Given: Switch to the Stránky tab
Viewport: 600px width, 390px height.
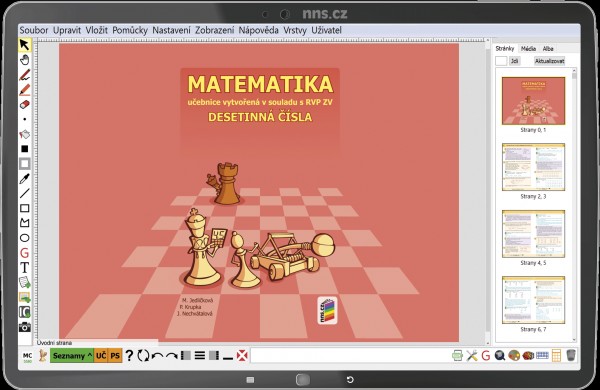Looking at the screenshot, I should (x=505, y=49).
